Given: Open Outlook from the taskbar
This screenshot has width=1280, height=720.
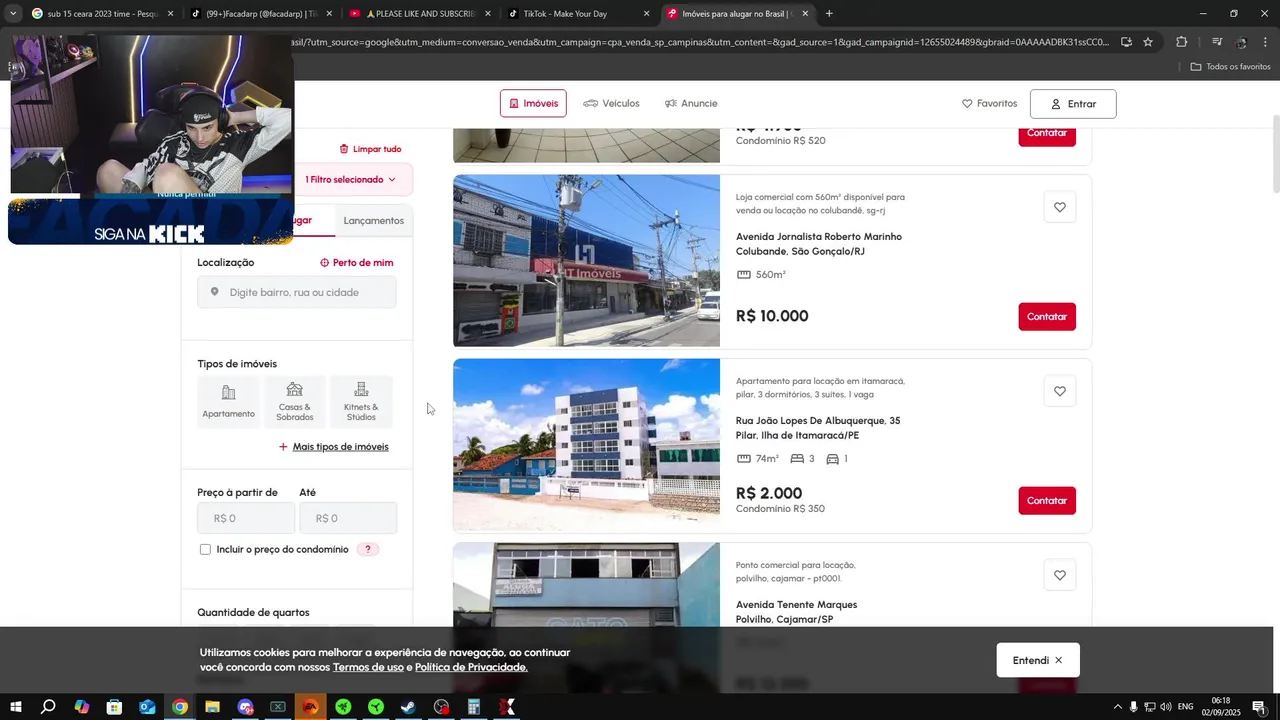Looking at the screenshot, I should tap(147, 707).
